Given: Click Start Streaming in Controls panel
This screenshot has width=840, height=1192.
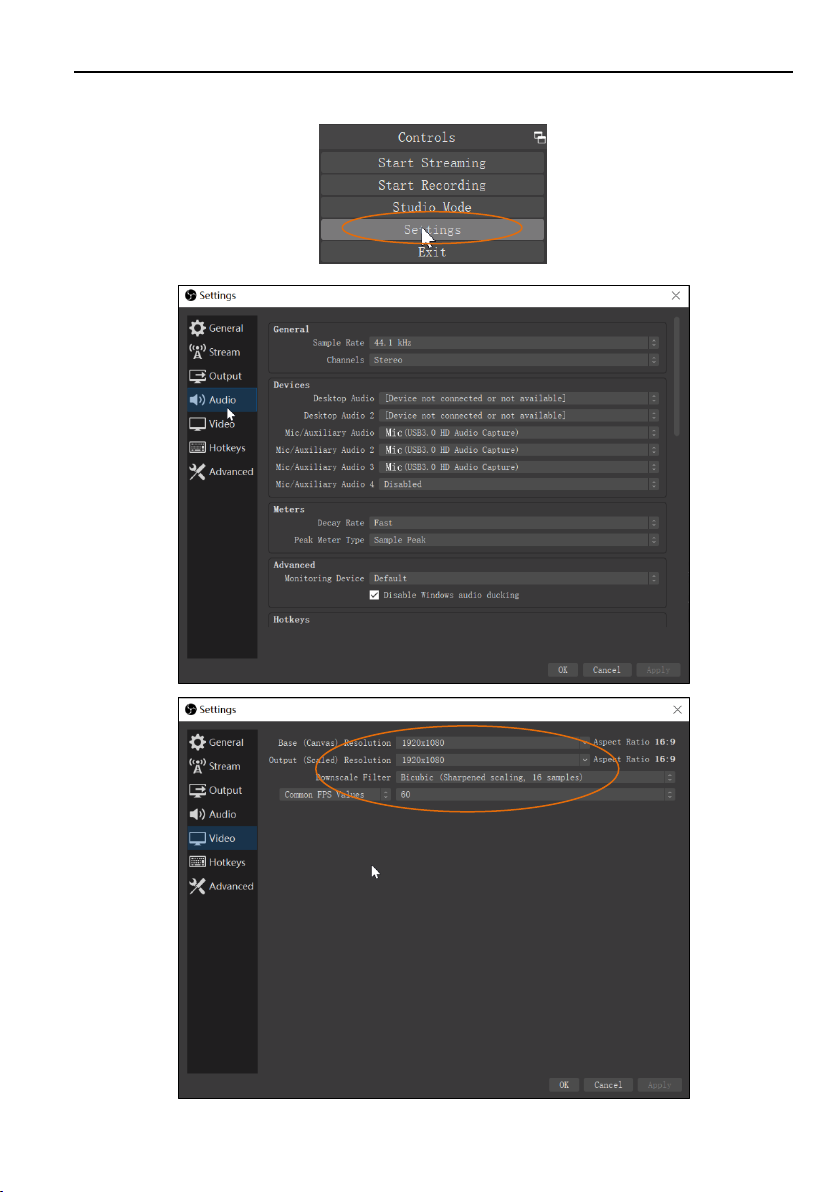Looking at the screenshot, I should click(432, 163).
